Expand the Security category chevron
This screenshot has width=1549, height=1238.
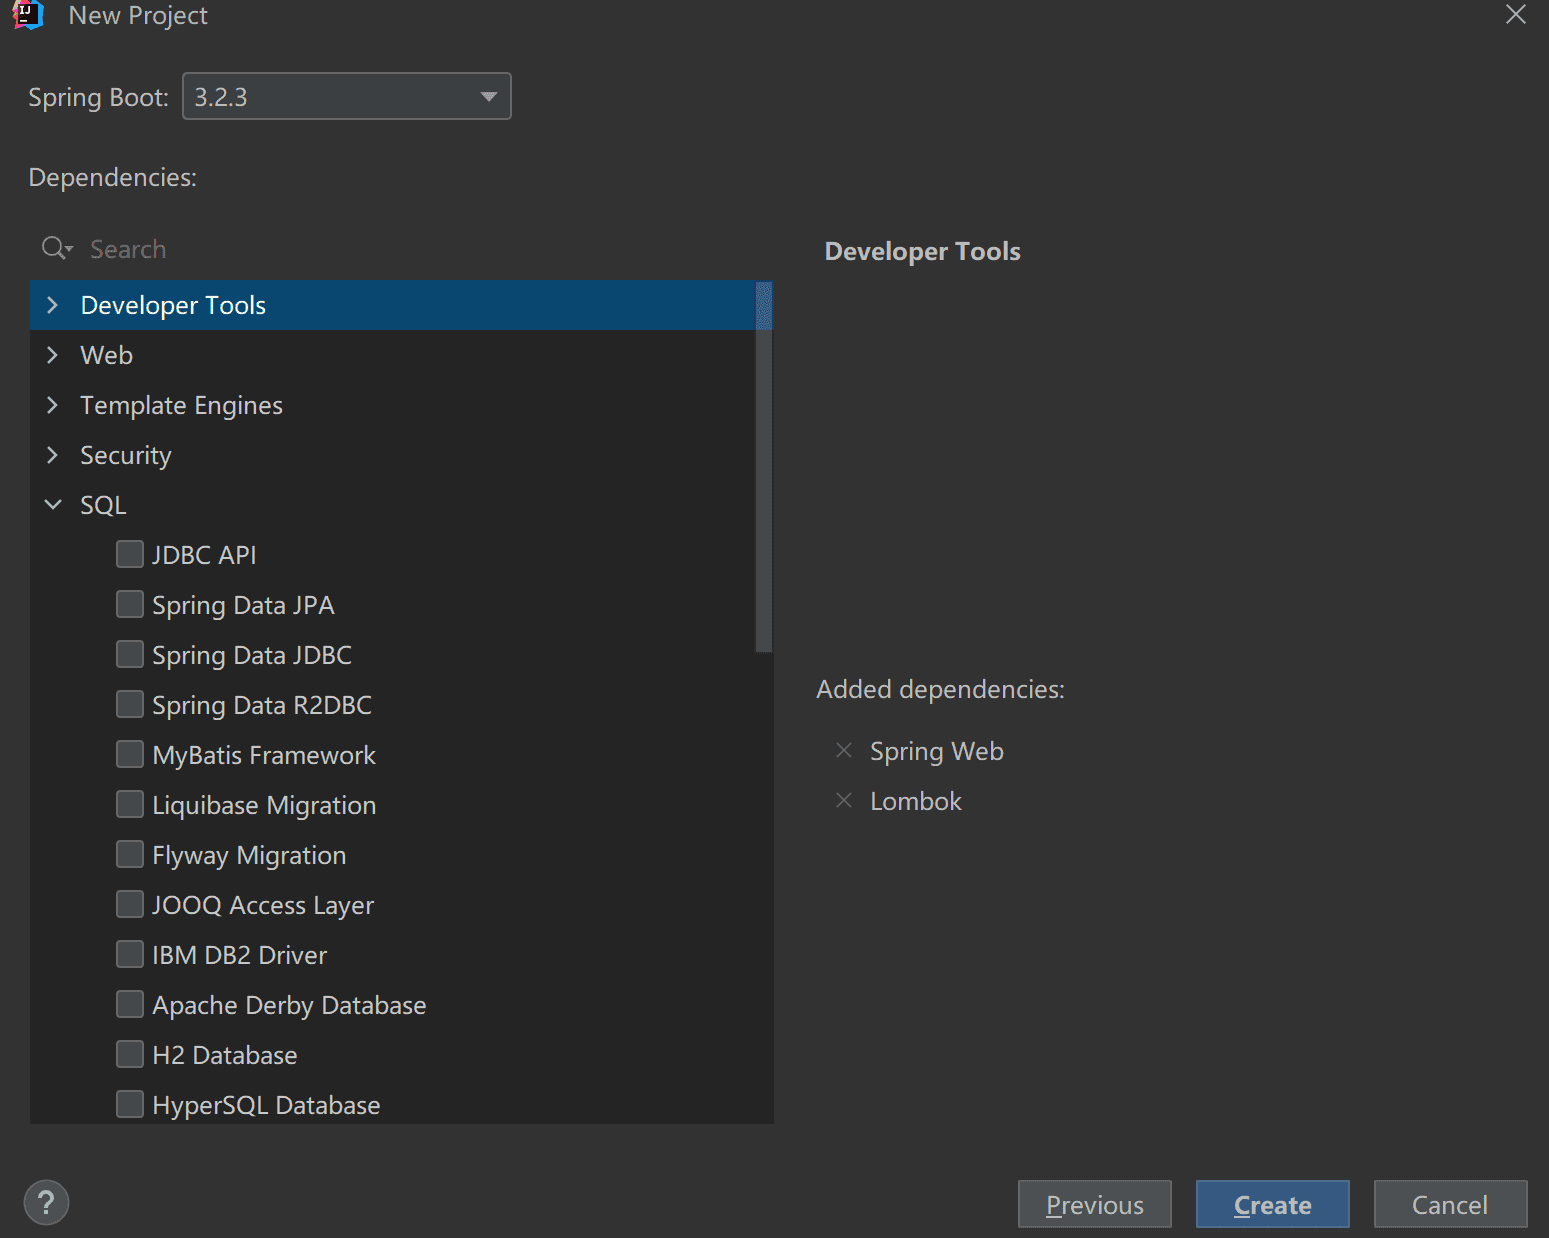coord(53,455)
